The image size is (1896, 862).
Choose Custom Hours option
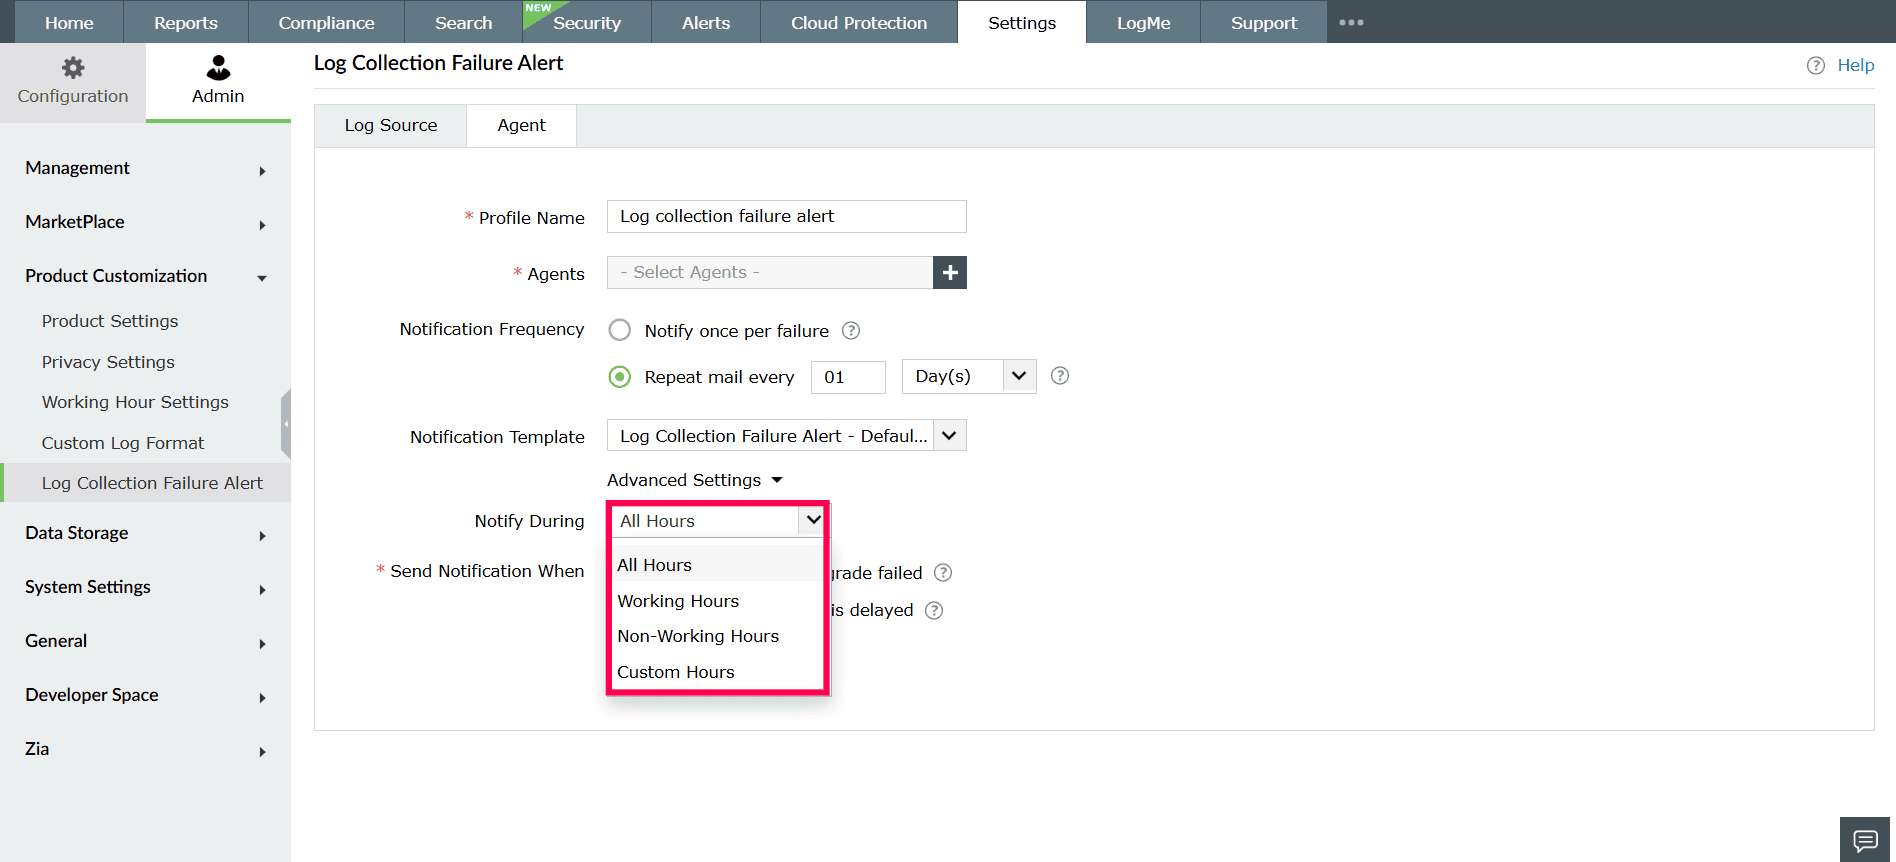coord(716,672)
